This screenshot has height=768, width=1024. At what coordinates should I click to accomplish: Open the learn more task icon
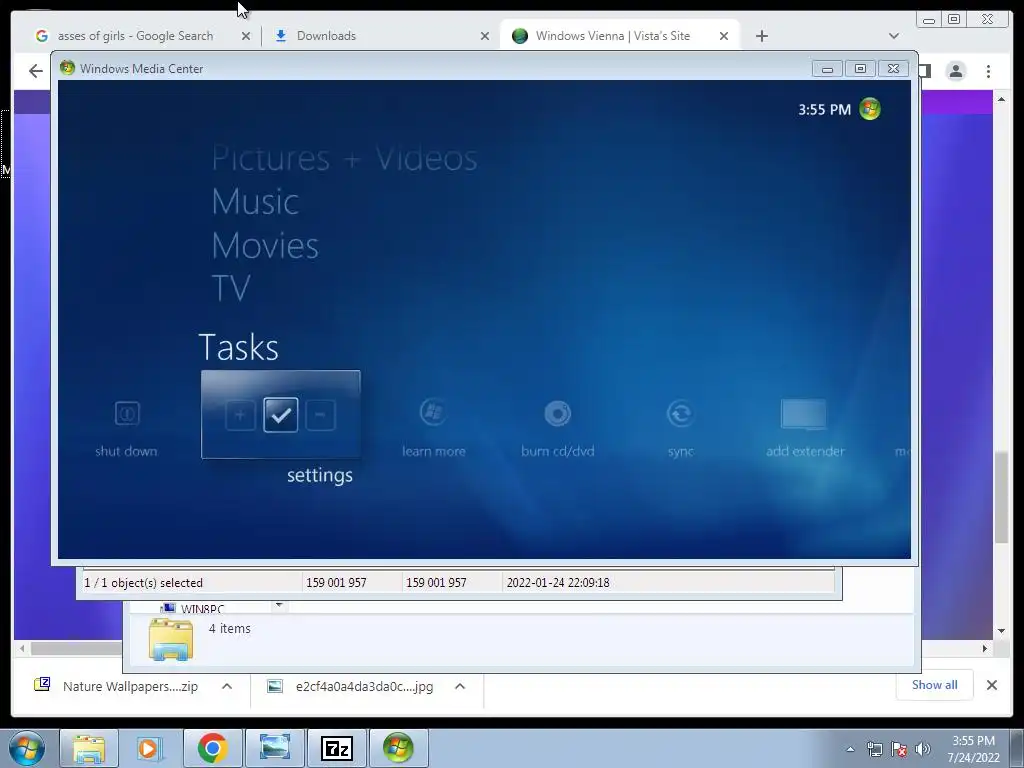(x=432, y=413)
